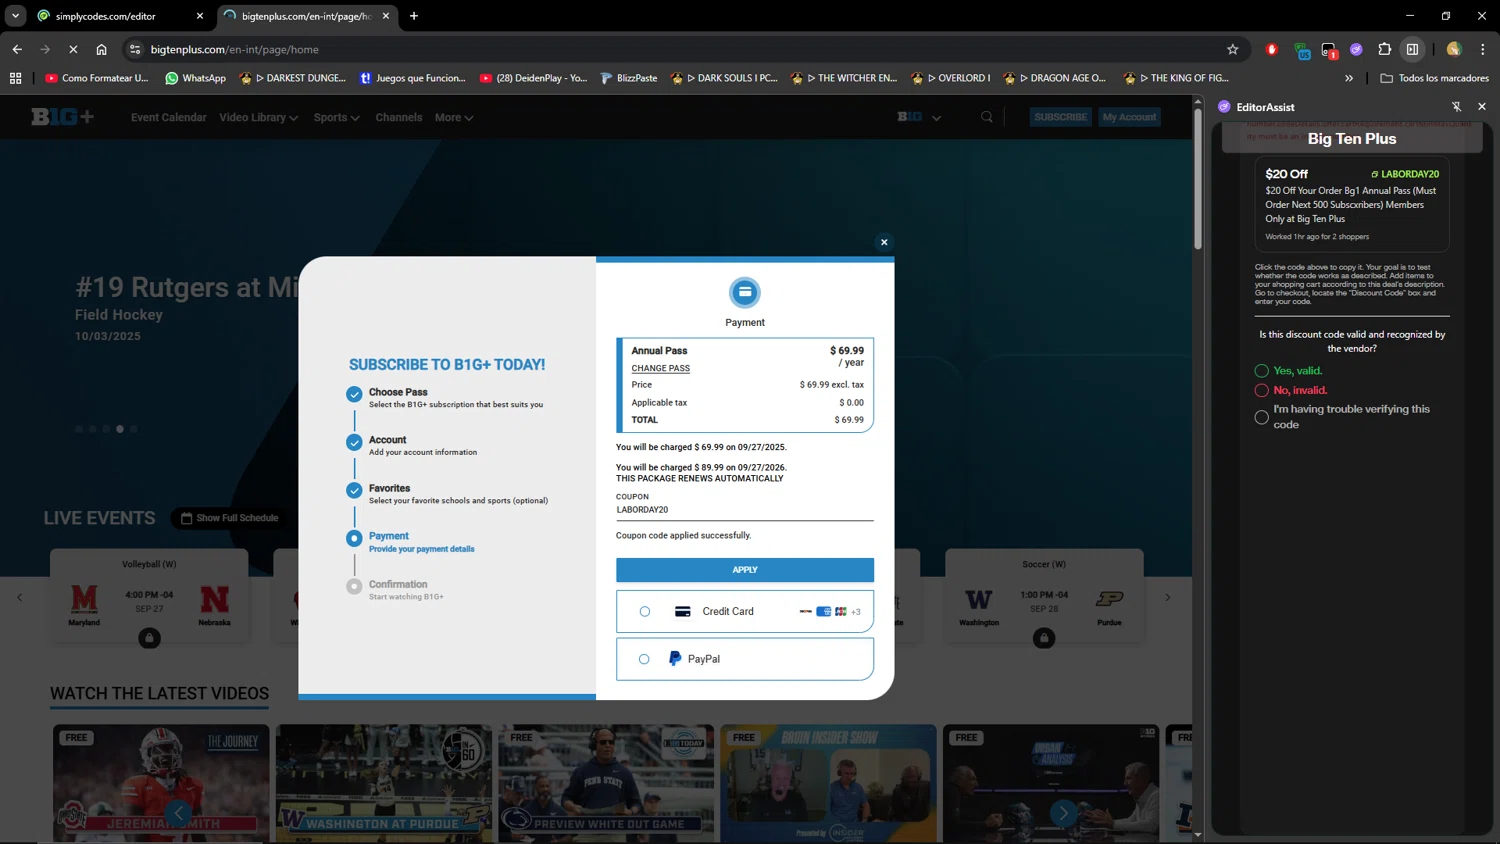This screenshot has width=1500, height=844.
Task: Open Channels menu item
Action: pyautogui.click(x=398, y=117)
